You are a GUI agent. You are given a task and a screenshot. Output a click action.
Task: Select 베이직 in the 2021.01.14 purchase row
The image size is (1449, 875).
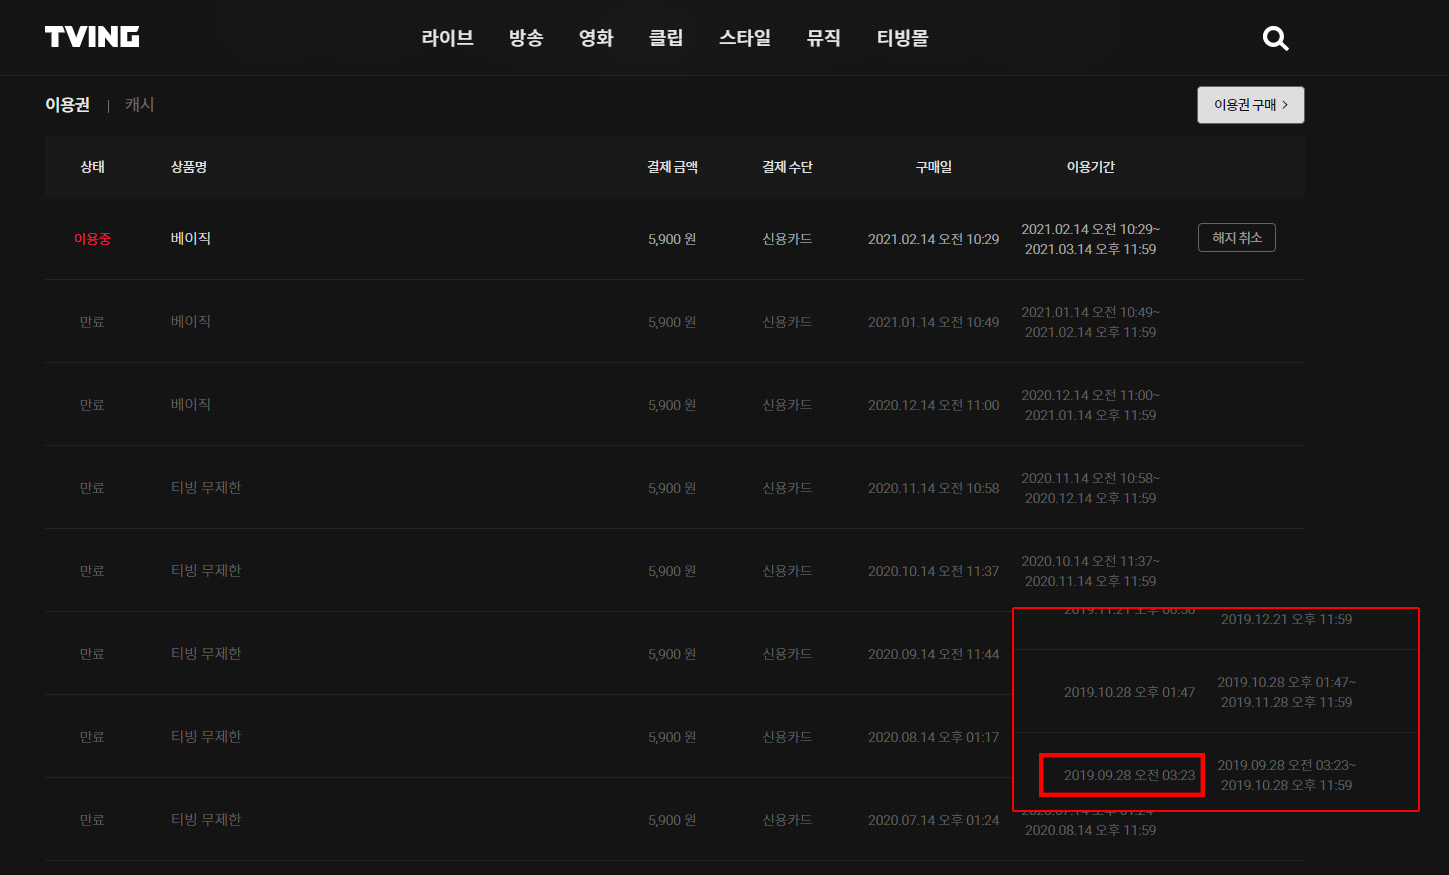coord(191,321)
